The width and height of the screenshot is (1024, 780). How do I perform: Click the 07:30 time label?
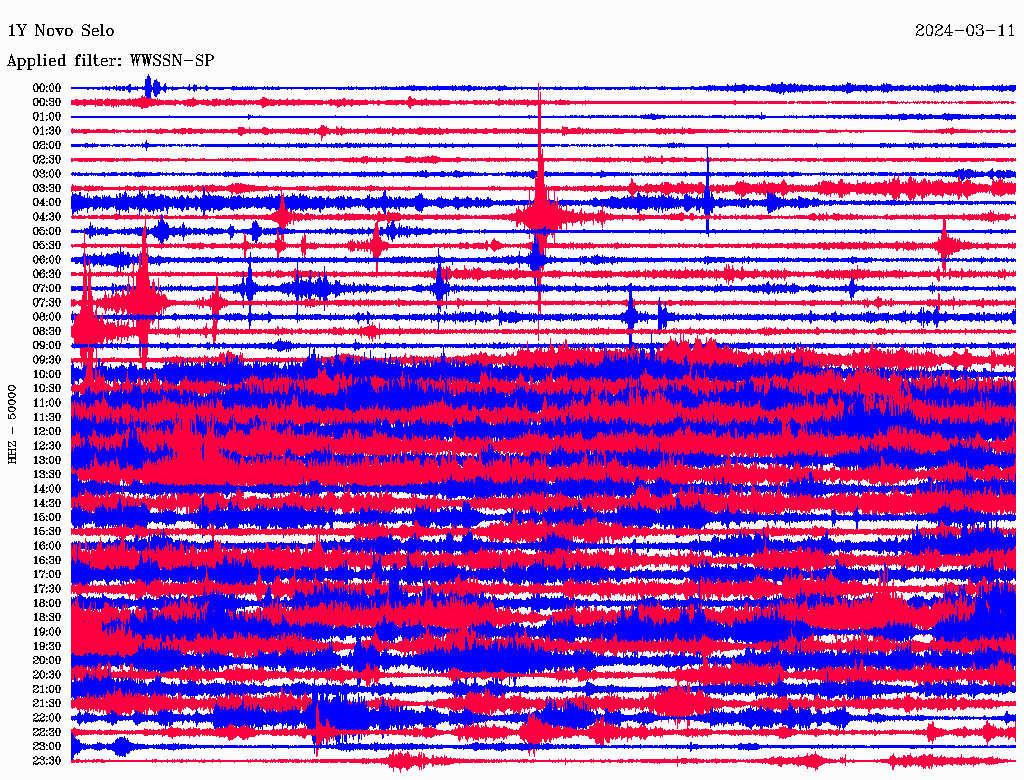(x=47, y=302)
